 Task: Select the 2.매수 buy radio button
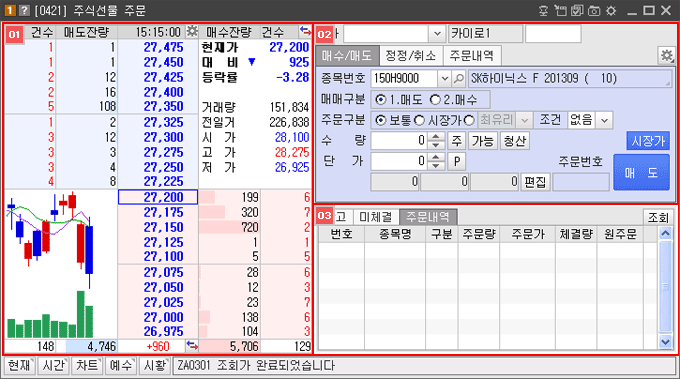point(435,100)
